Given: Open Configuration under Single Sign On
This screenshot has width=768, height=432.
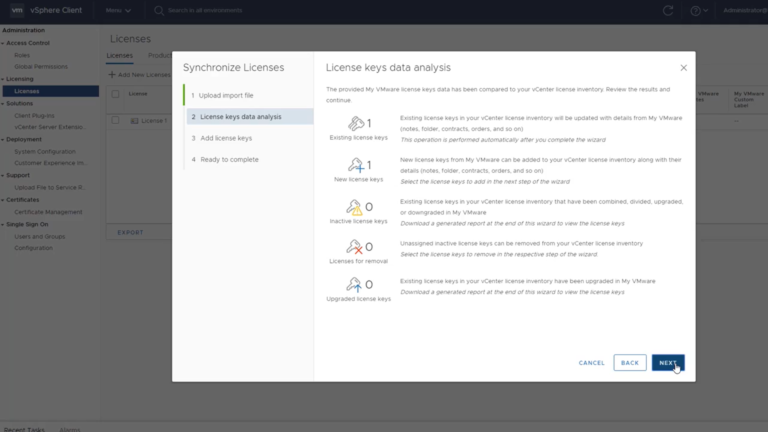Looking at the screenshot, I should [33, 248].
